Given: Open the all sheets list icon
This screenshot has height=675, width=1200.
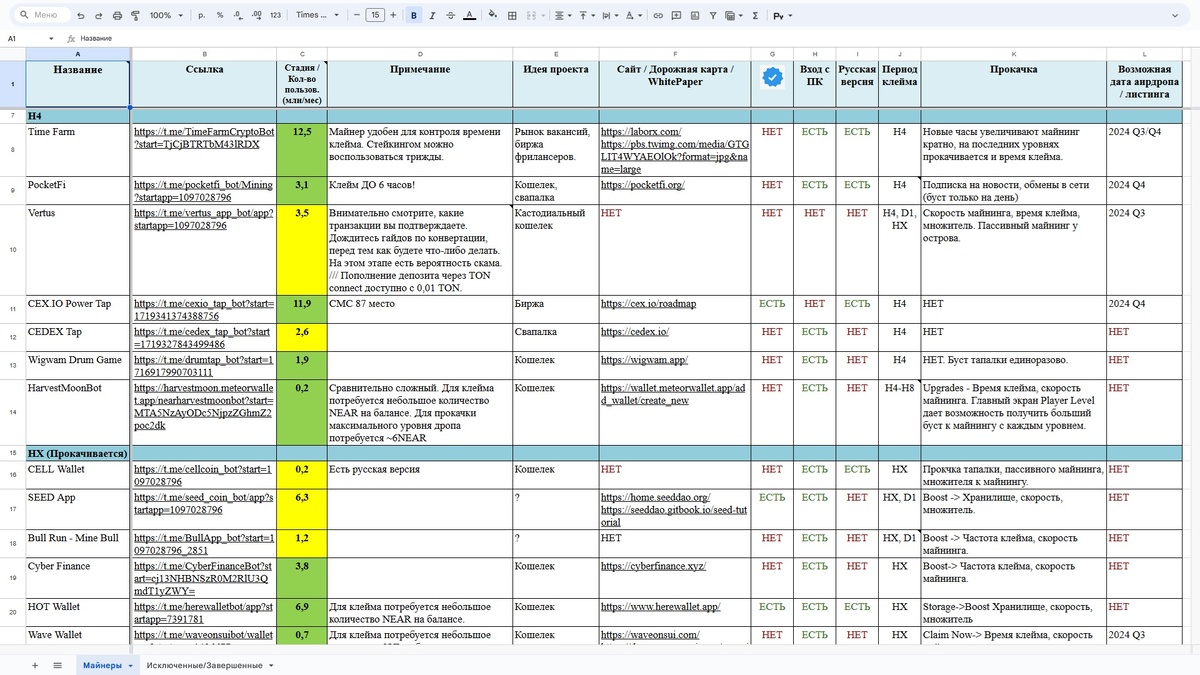Looking at the screenshot, I should click(57, 664).
